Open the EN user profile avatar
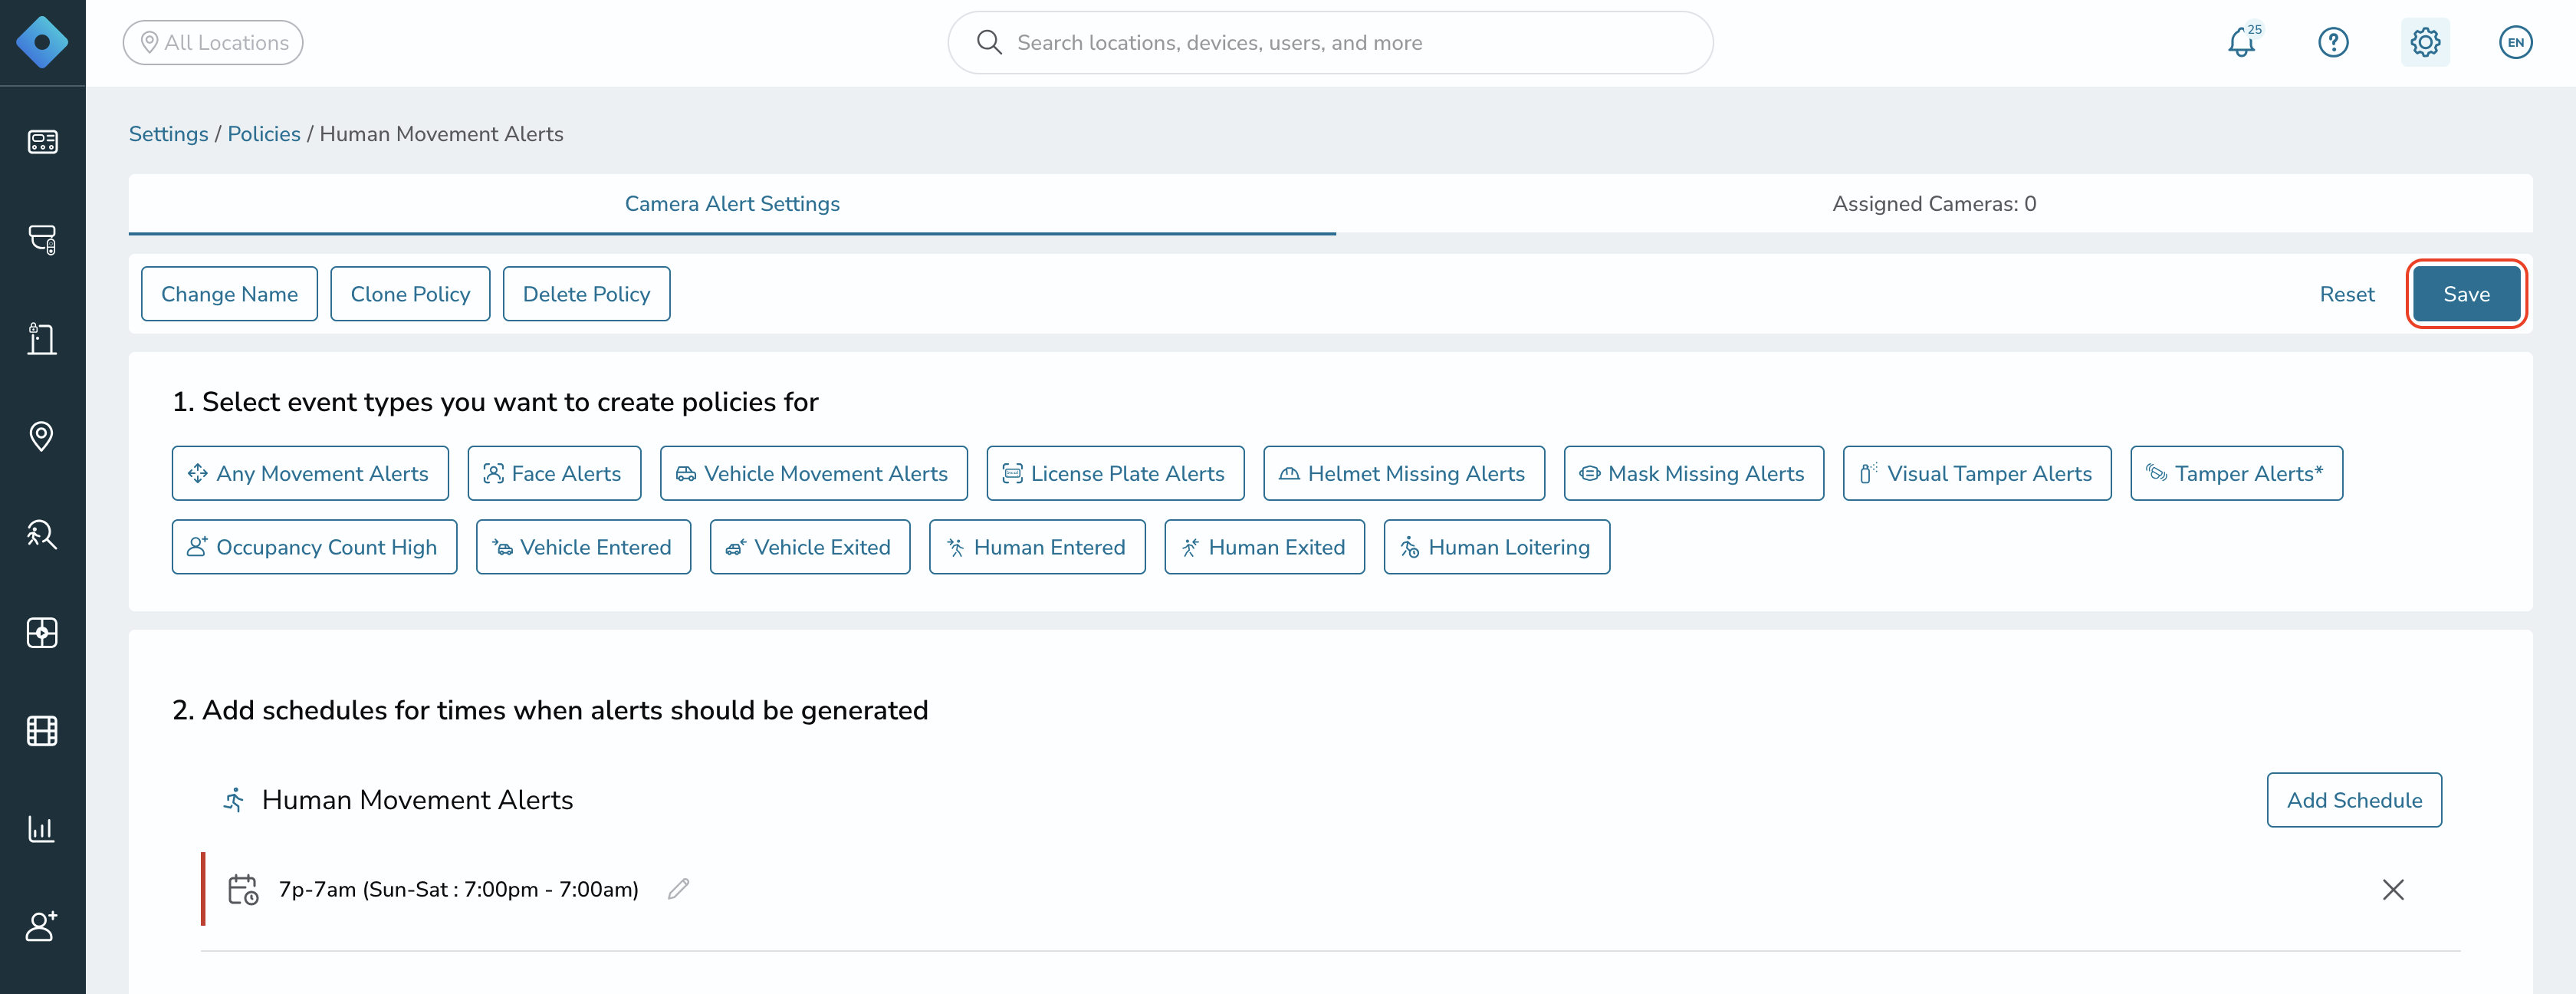2576x994 pixels. coord(2516,42)
